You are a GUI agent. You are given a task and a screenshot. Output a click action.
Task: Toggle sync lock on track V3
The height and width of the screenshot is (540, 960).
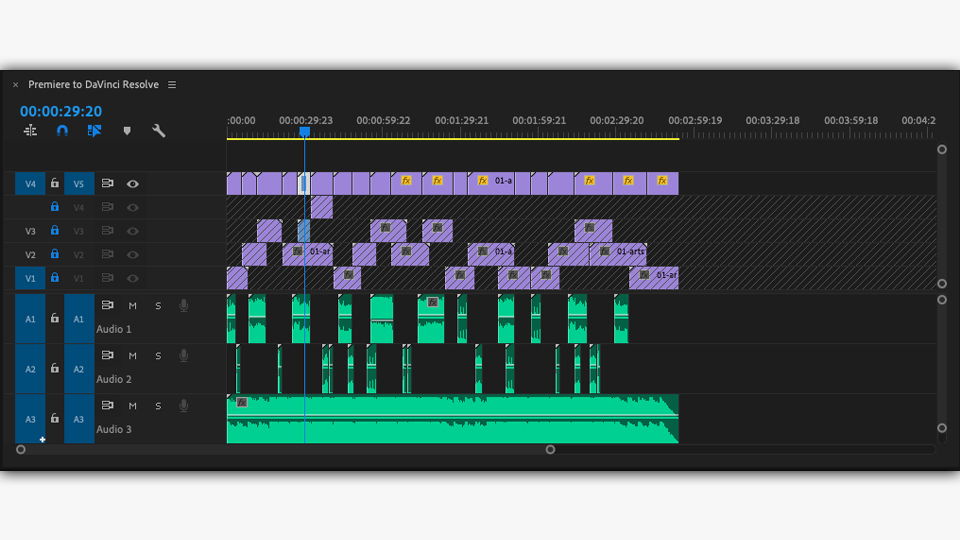(107, 230)
